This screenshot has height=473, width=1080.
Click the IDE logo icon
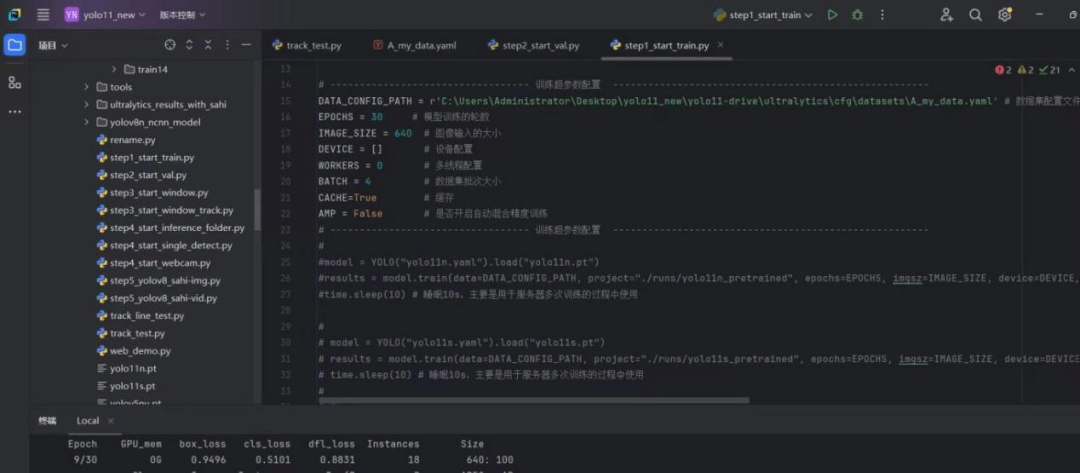pyautogui.click(x=14, y=14)
